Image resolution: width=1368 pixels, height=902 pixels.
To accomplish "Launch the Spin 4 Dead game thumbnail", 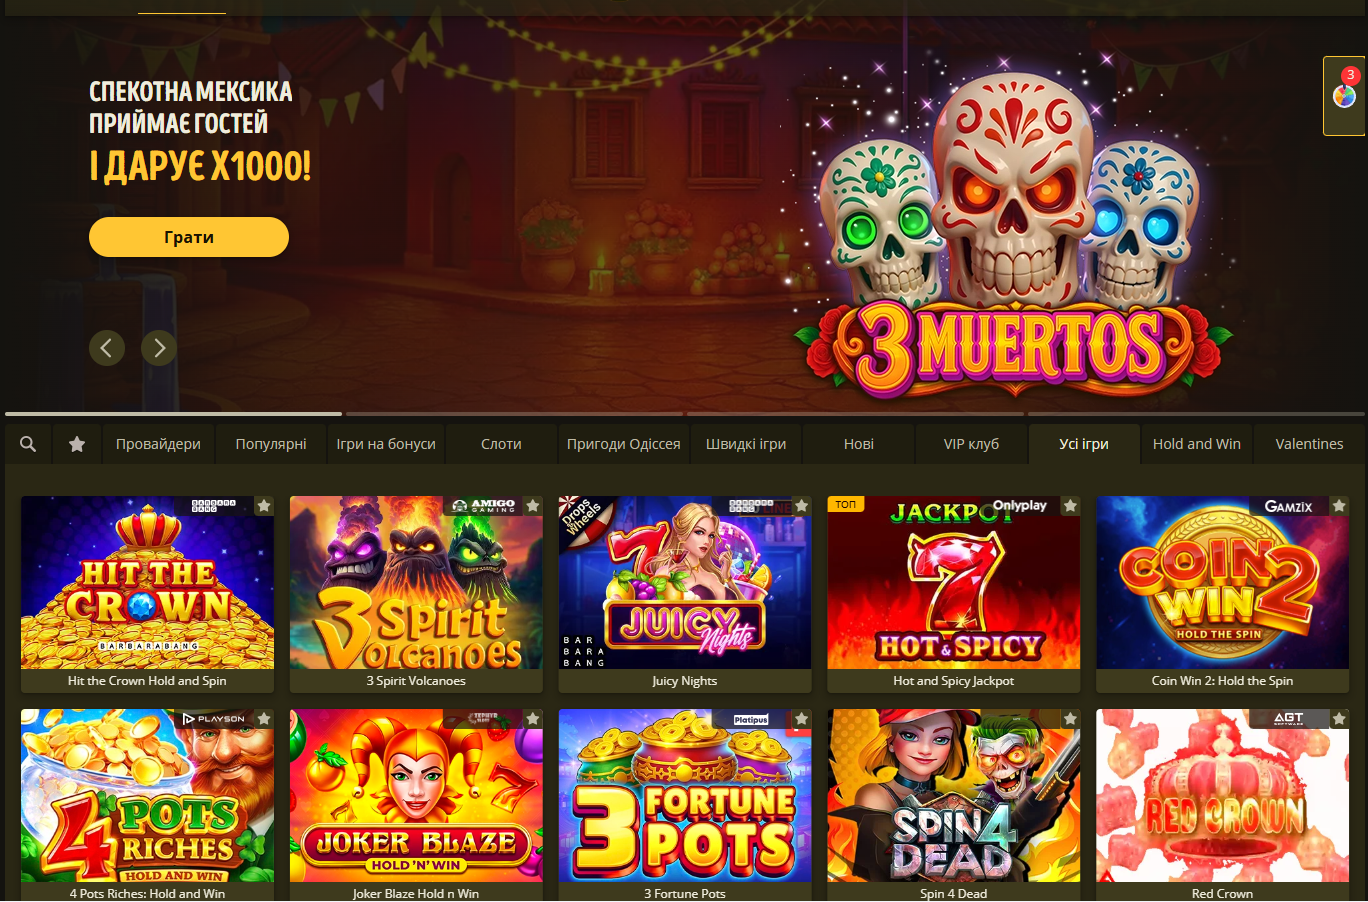I will pos(954,796).
